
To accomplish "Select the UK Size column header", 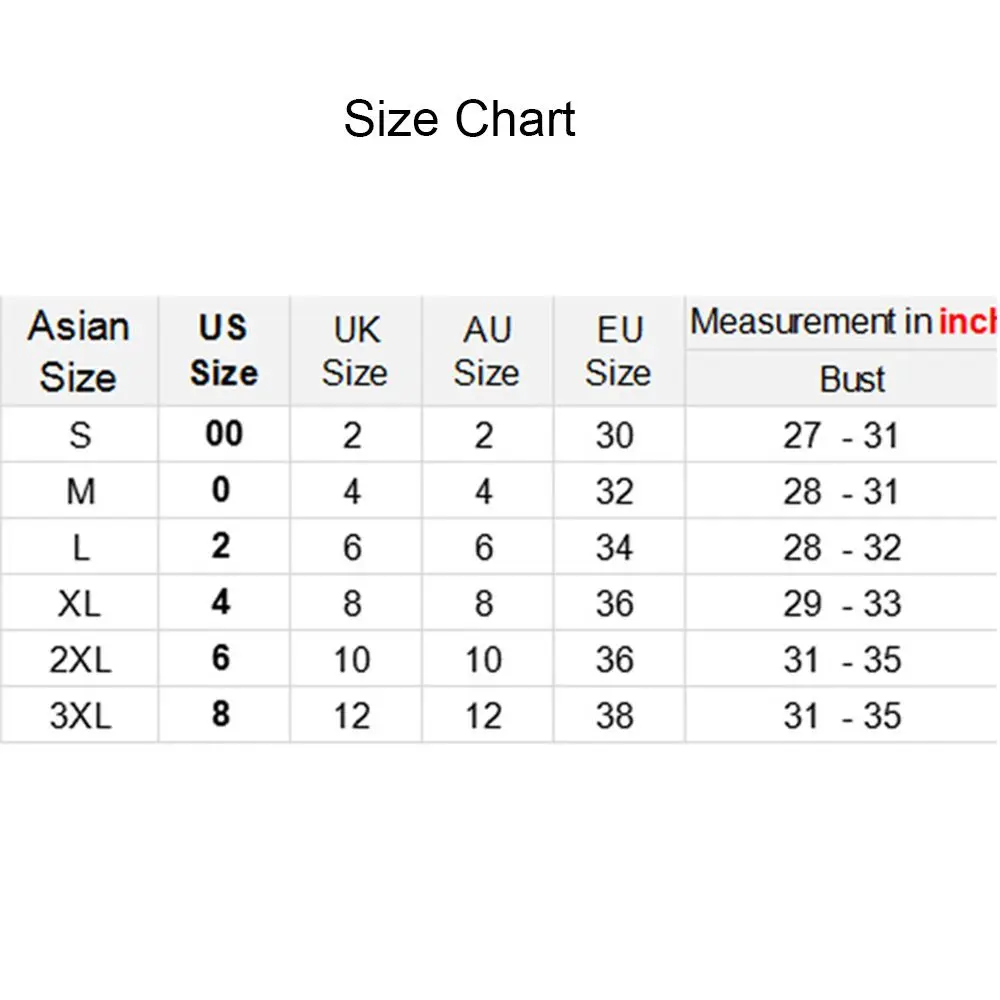I will pyautogui.click(x=355, y=351).
